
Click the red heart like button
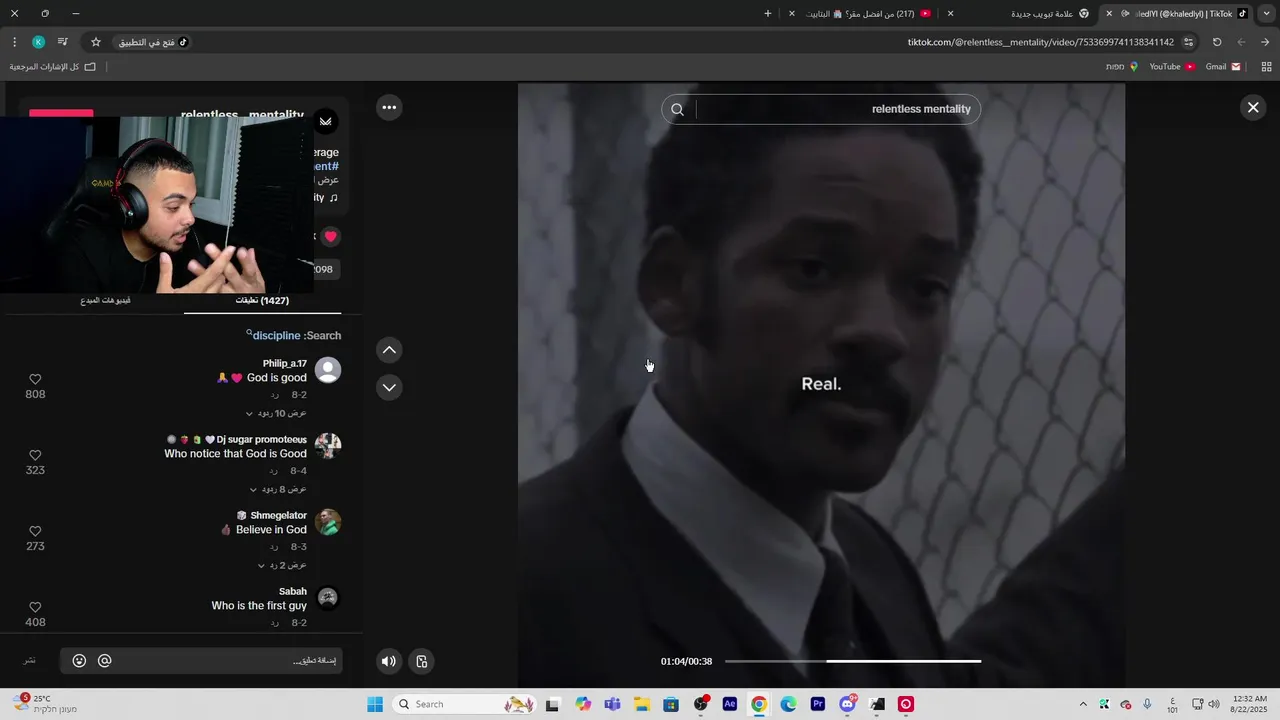(330, 237)
